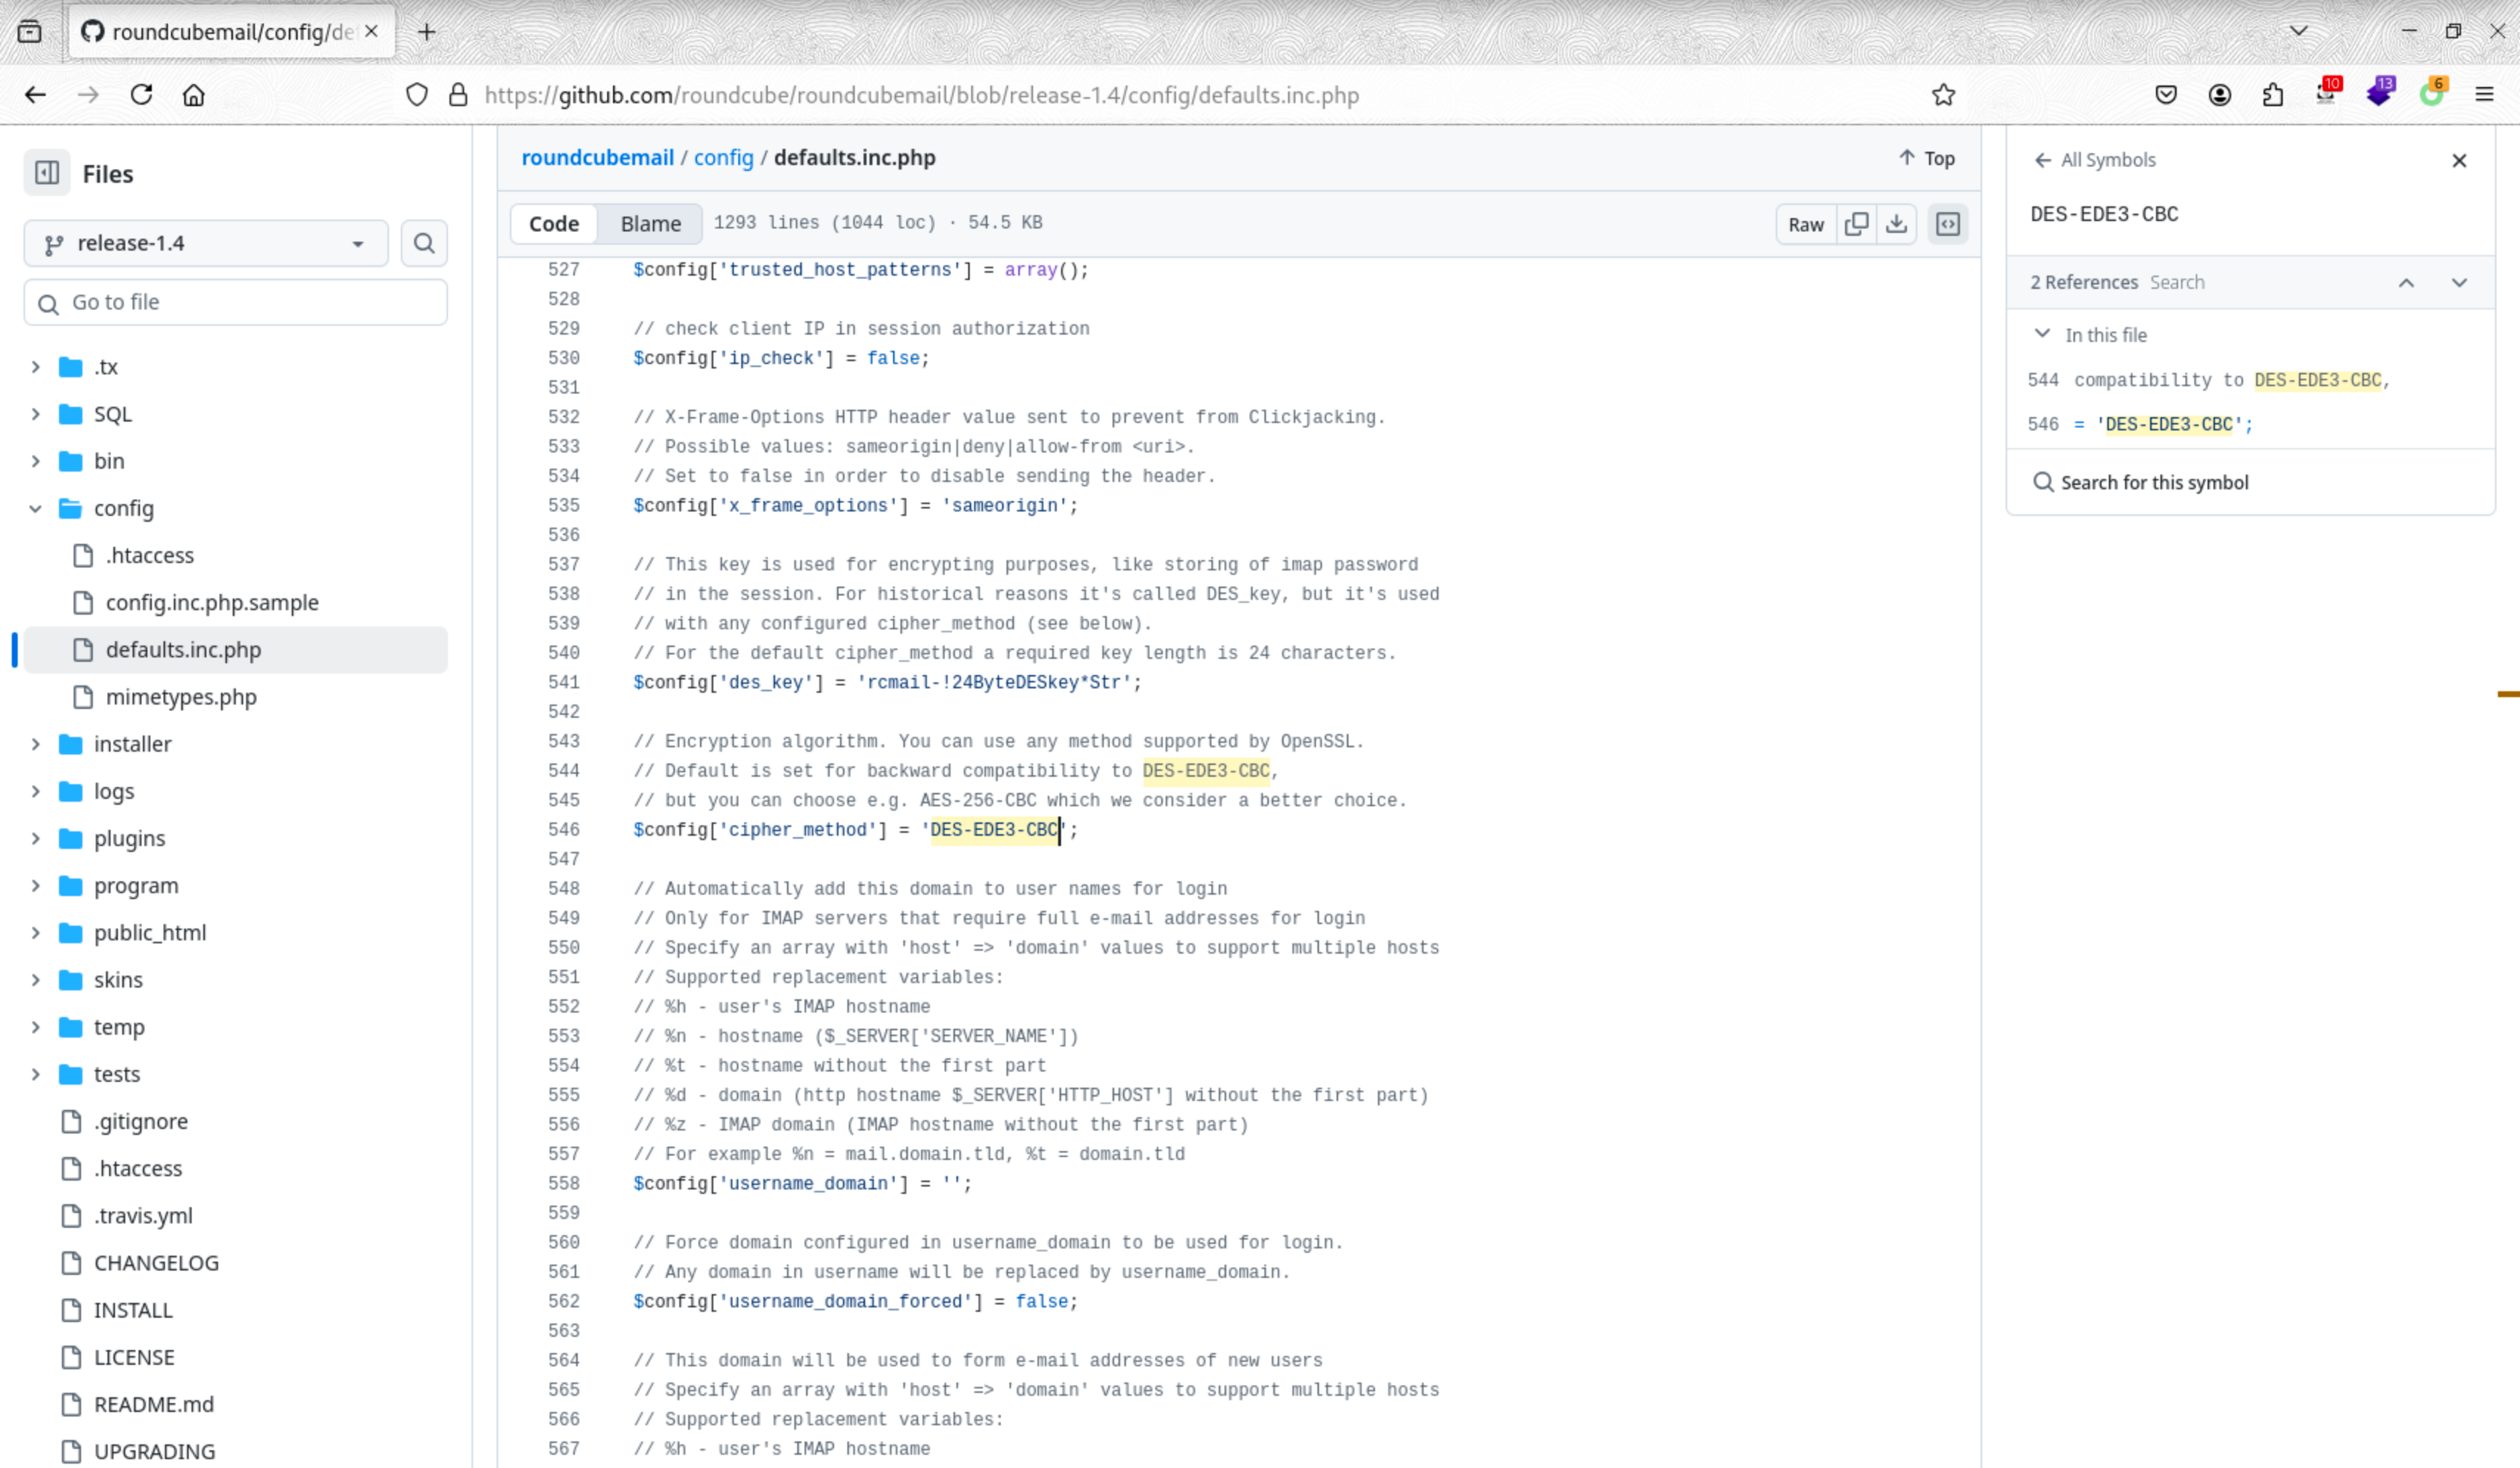
Task: Expand the plugins folder
Action: point(36,838)
